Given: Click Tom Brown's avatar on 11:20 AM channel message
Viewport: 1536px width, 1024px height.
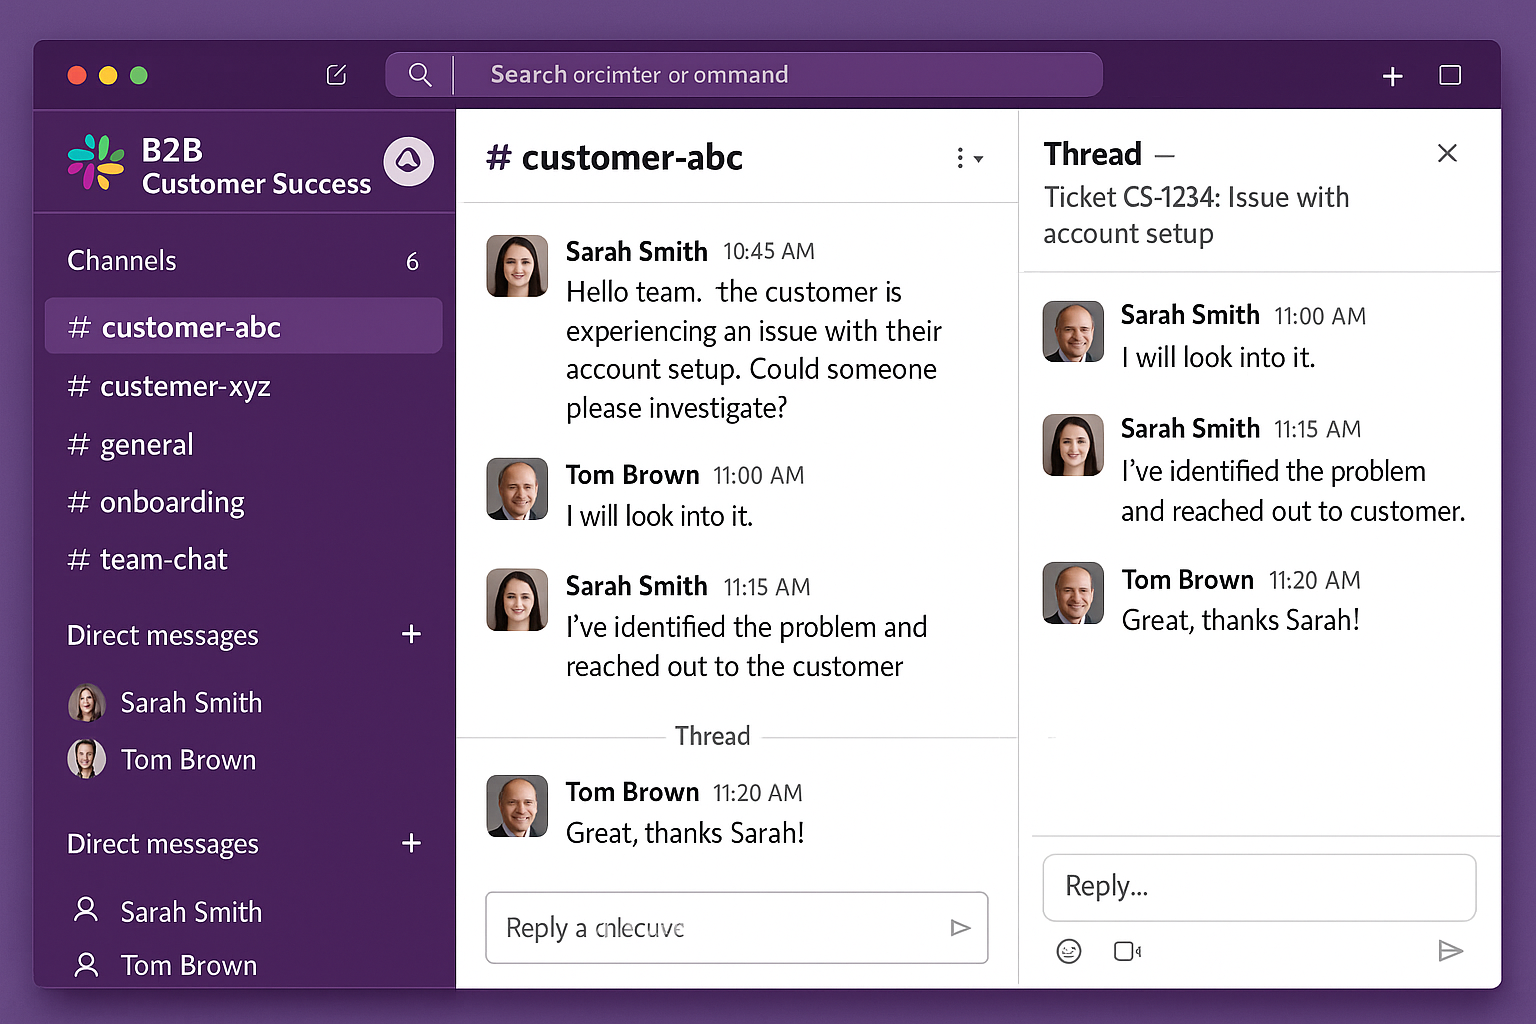Looking at the screenshot, I should click(x=517, y=806).
